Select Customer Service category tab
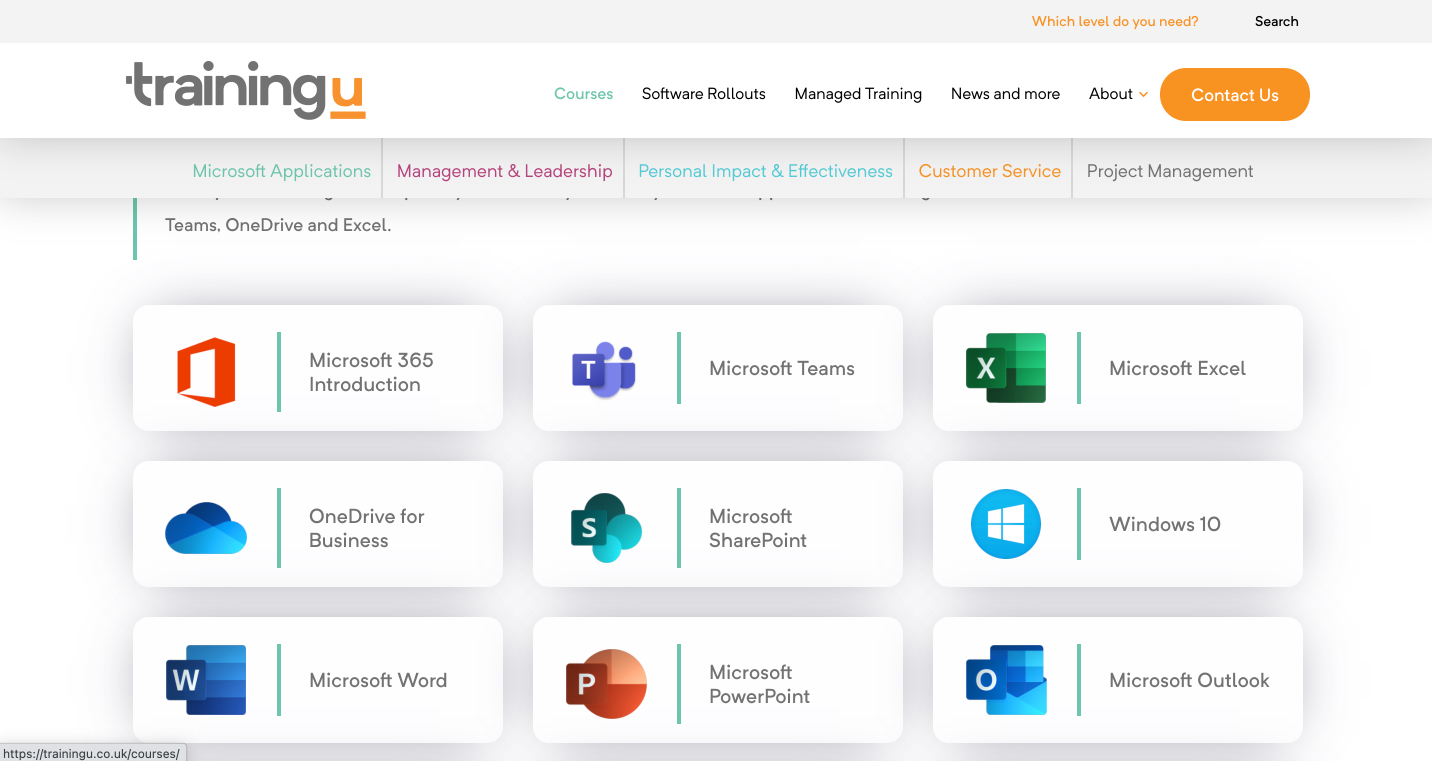1432x761 pixels. point(990,171)
